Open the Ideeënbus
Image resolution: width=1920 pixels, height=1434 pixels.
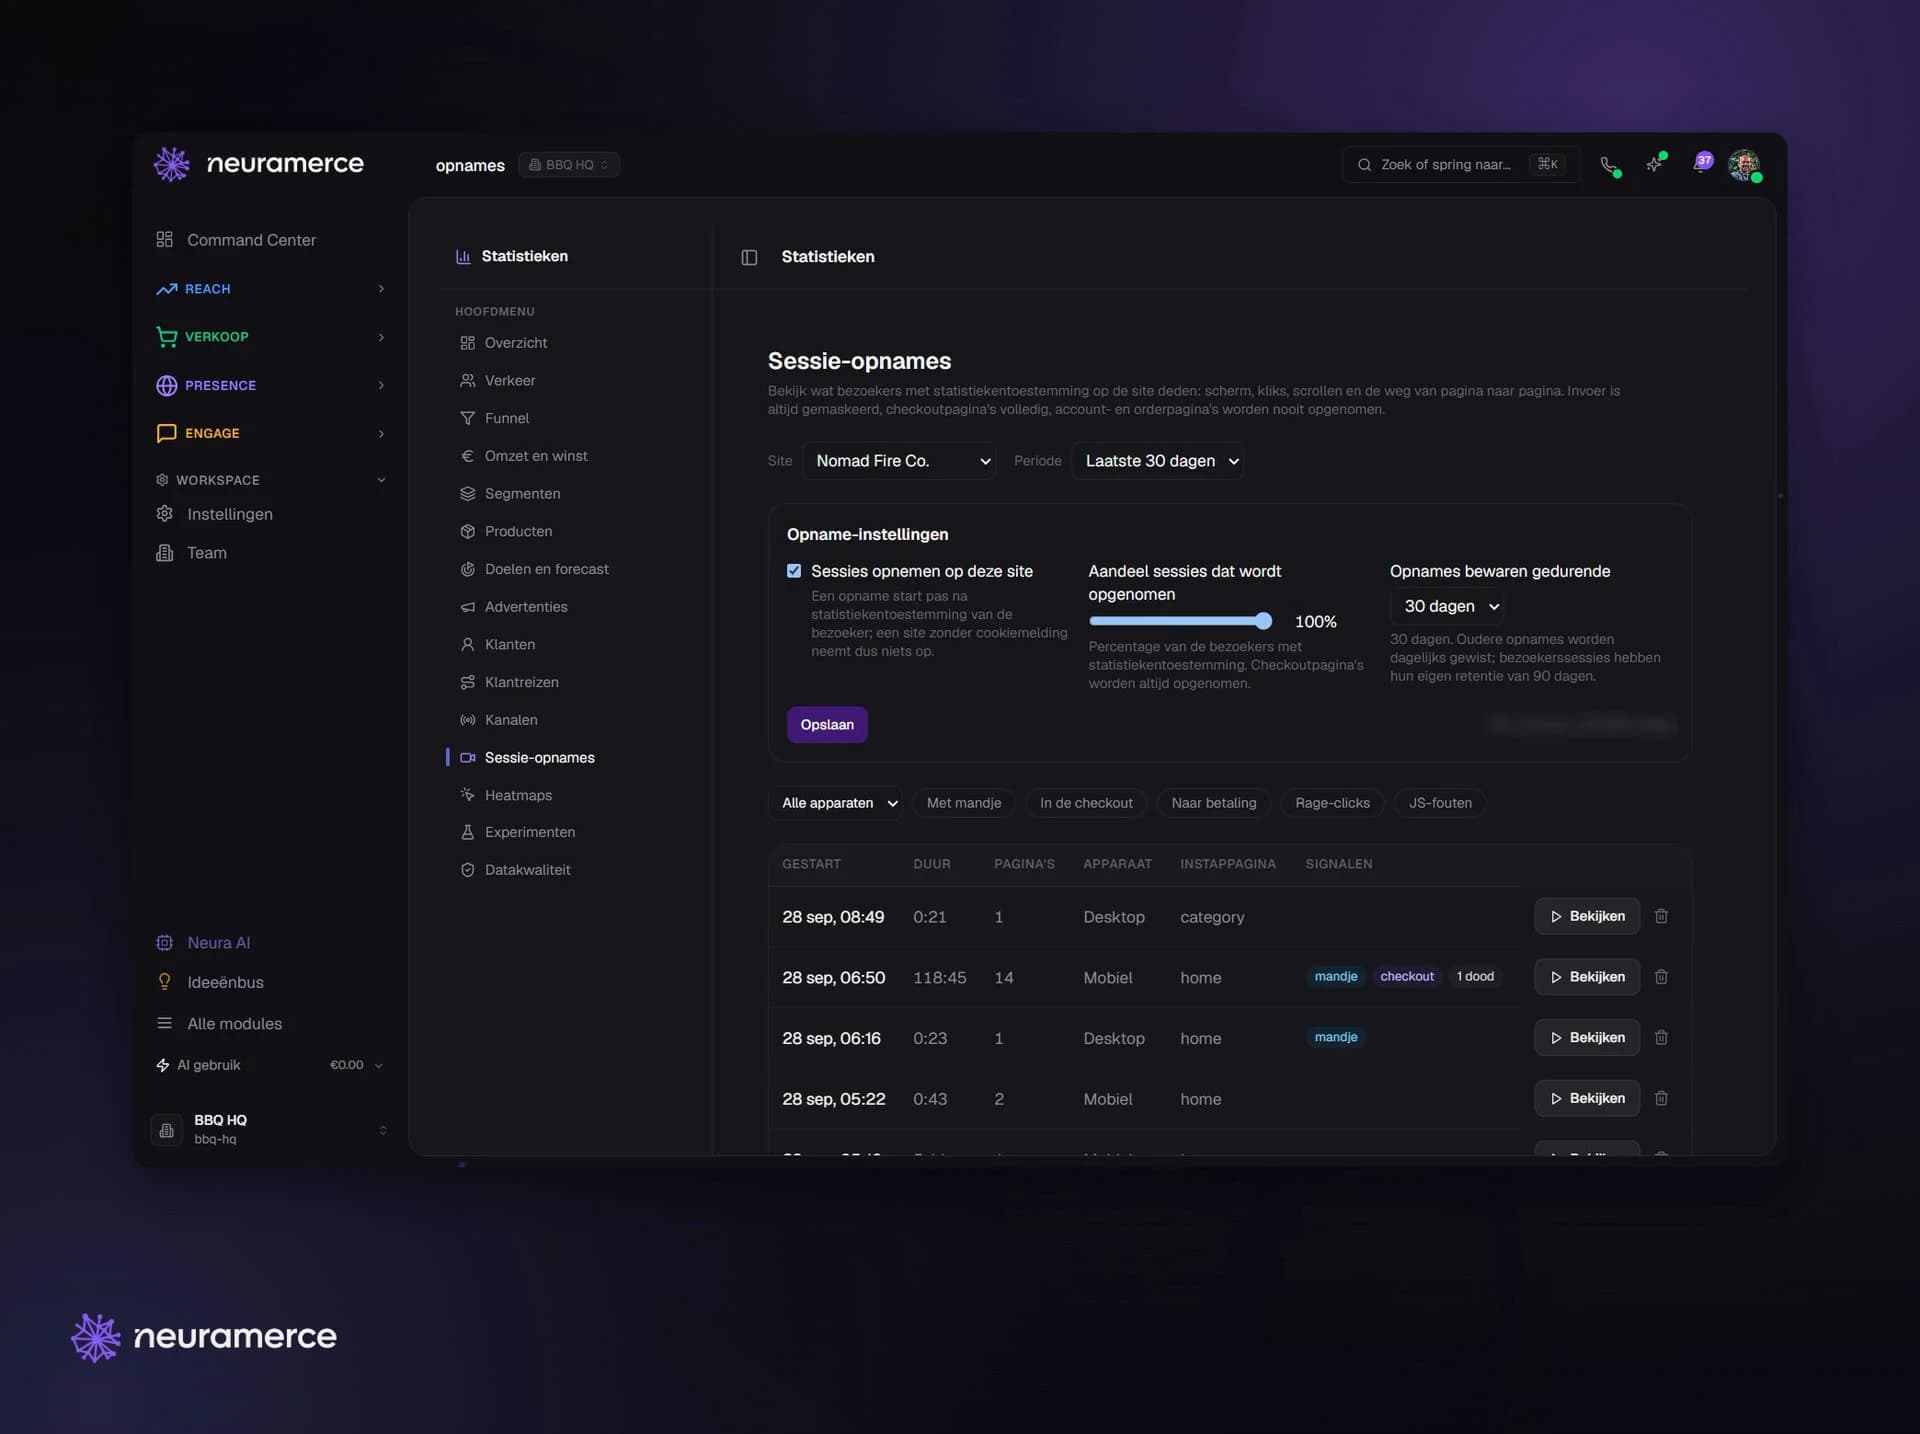(210, 982)
